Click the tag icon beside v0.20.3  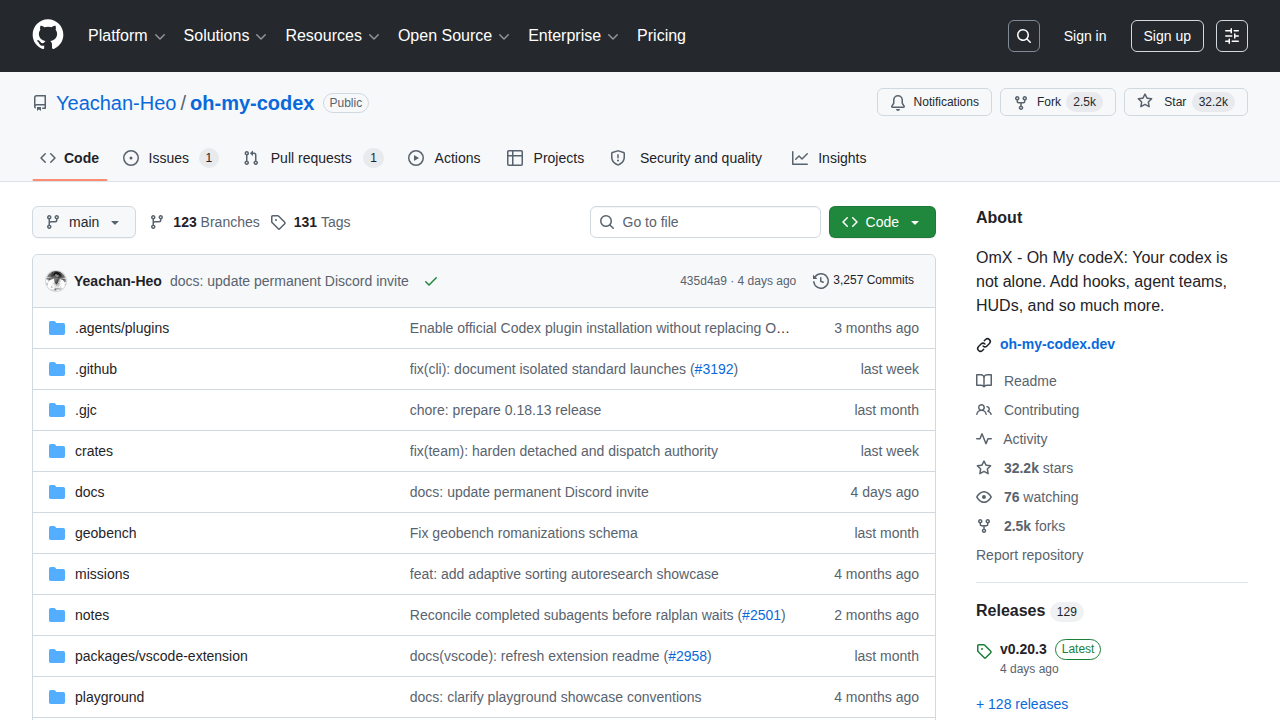[984, 651]
